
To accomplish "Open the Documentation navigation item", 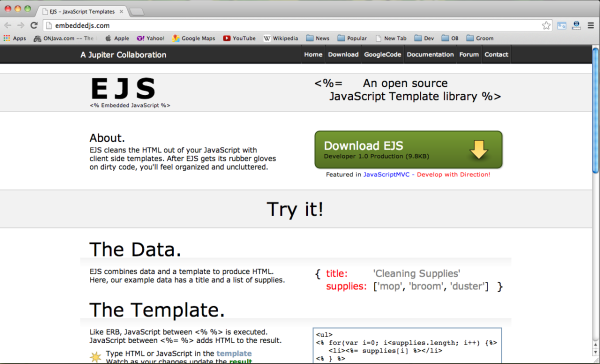I will click(x=430, y=55).
